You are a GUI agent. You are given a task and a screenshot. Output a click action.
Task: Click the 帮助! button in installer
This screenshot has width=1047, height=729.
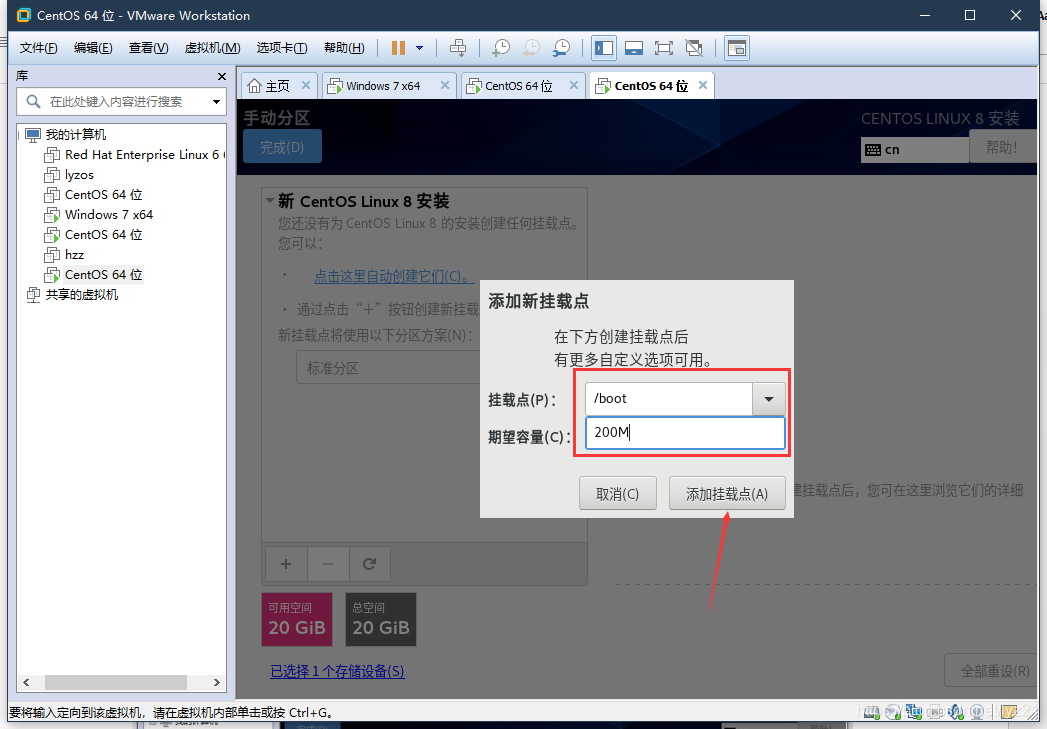tap(1002, 147)
